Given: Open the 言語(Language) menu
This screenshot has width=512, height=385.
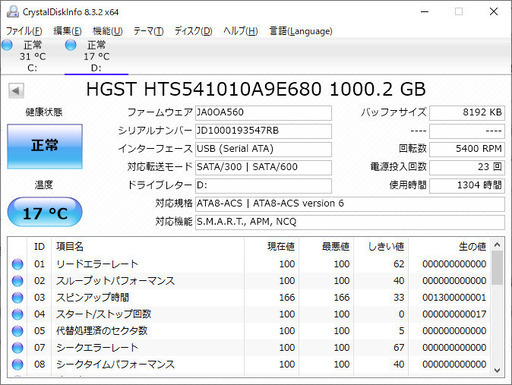Looking at the screenshot, I should (x=301, y=31).
